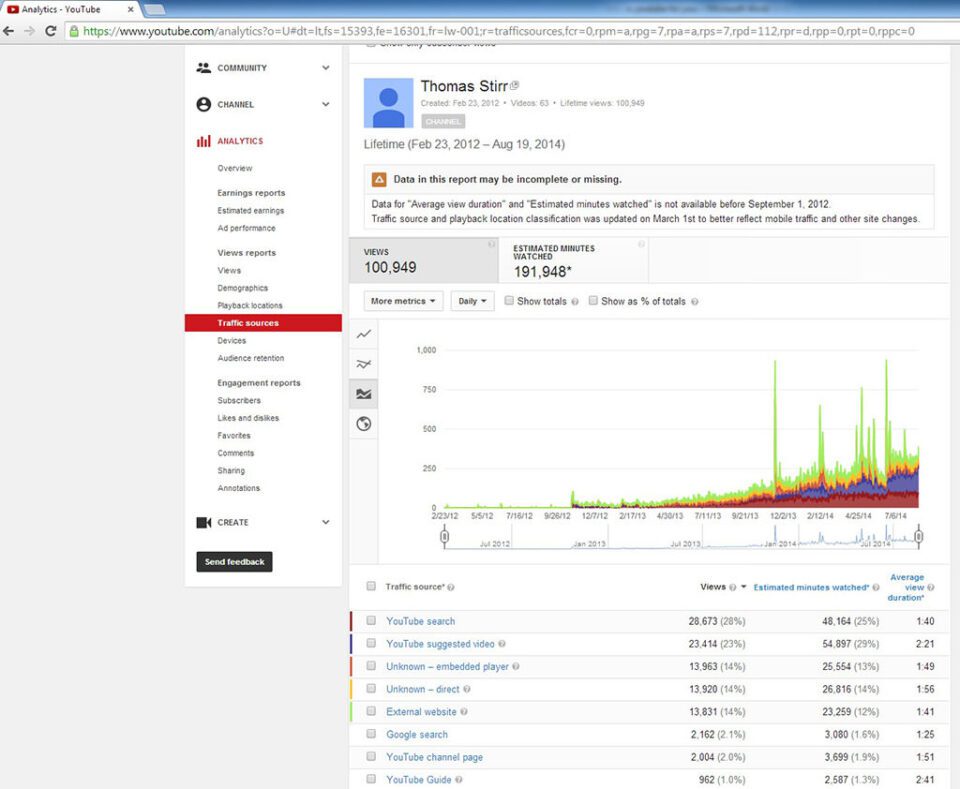This screenshot has height=789, width=960.
Task: Click the Create video camera icon
Action: coord(203,522)
